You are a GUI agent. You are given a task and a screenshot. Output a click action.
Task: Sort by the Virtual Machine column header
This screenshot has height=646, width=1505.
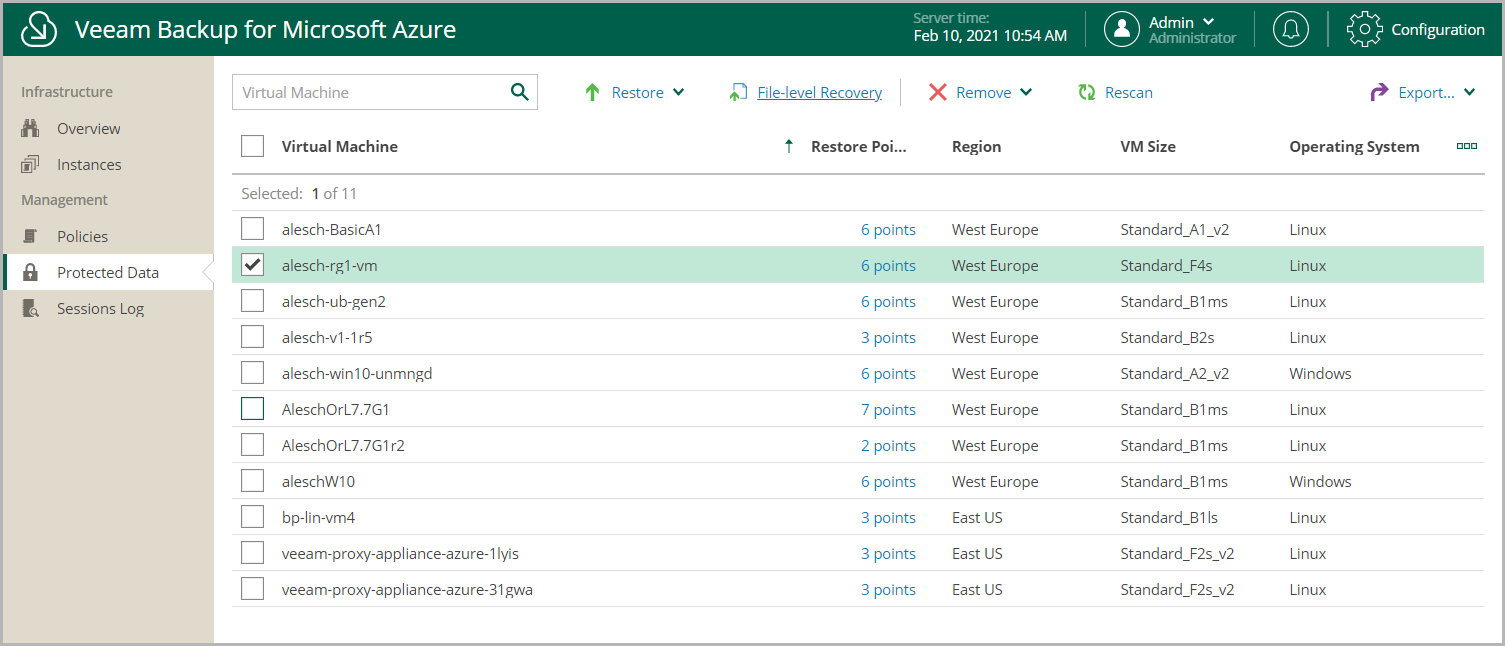(x=340, y=146)
